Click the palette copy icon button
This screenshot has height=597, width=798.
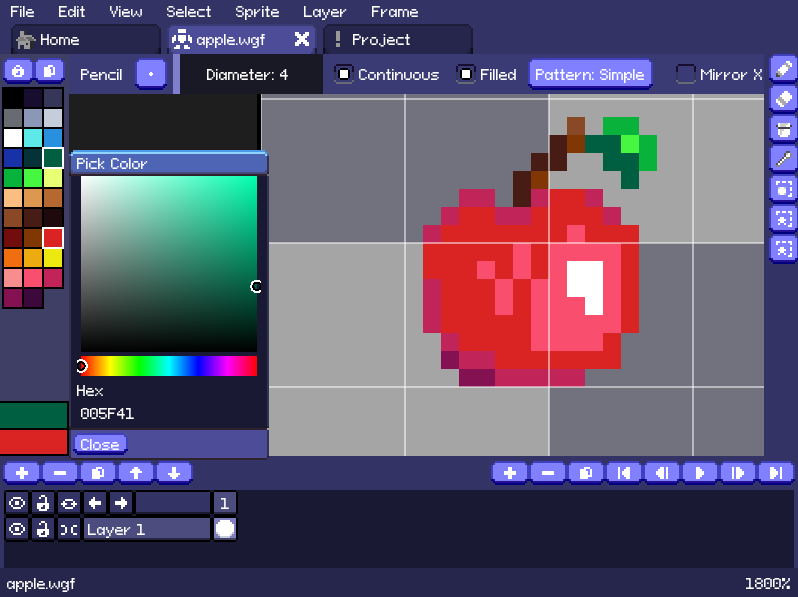click(x=49, y=71)
